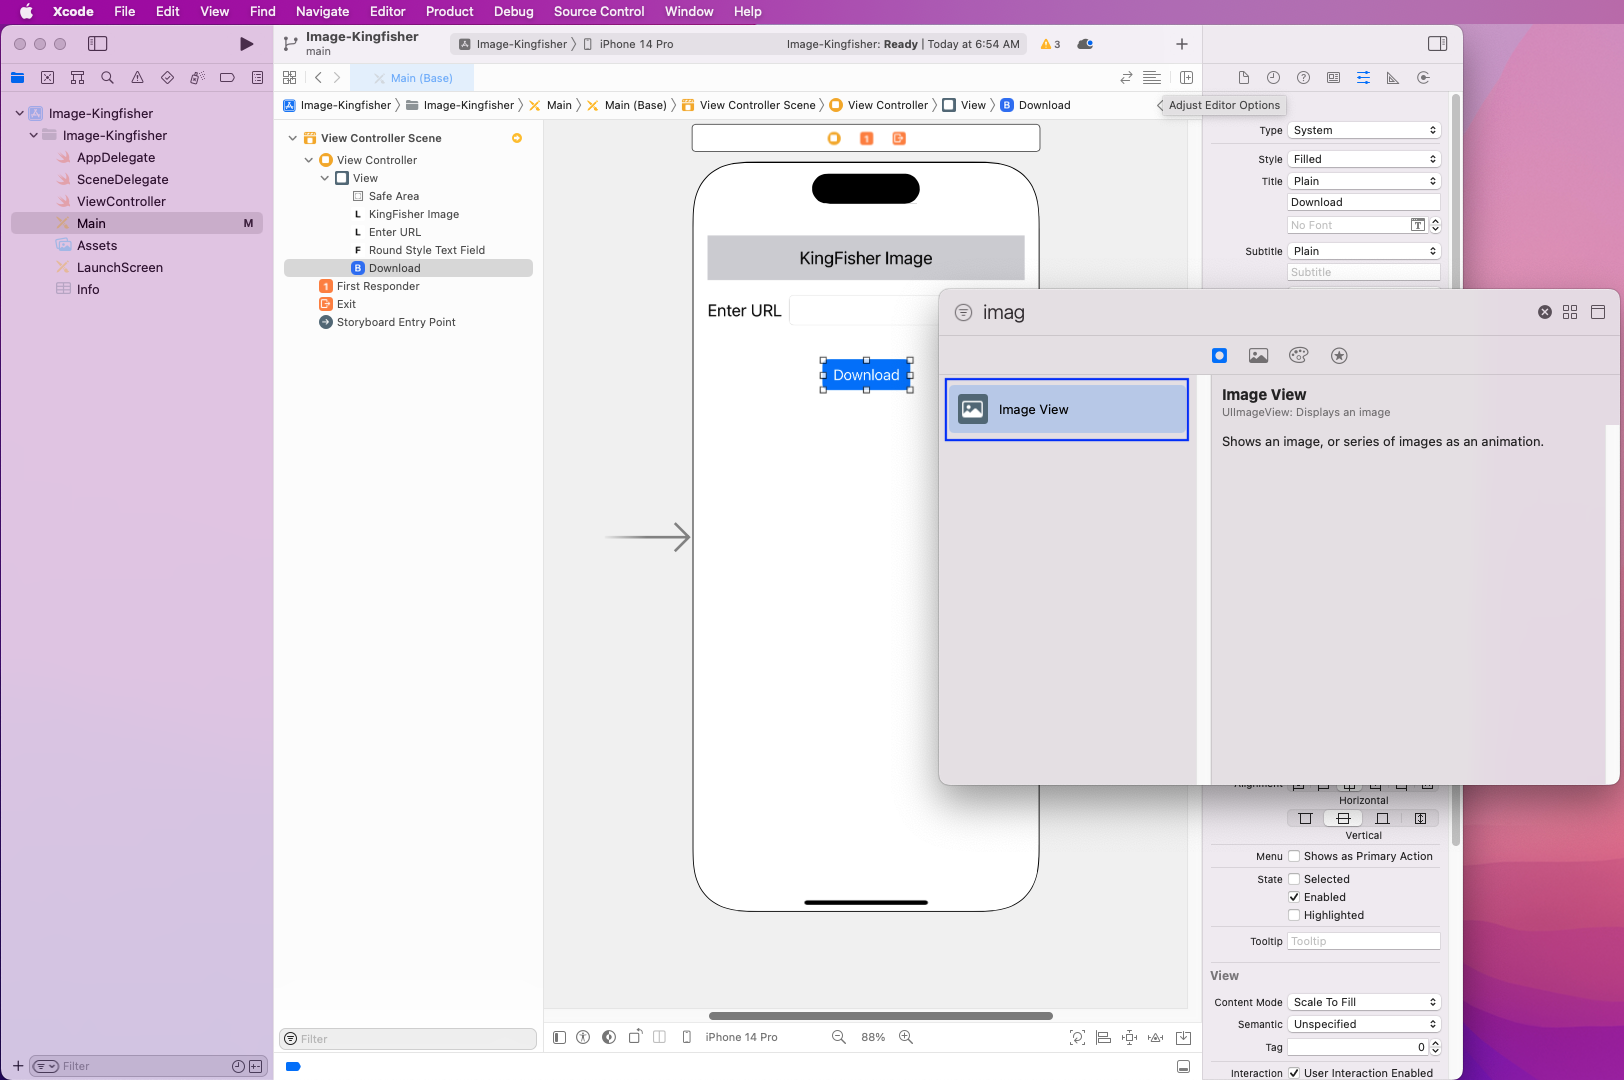Collapse the View Controller outline item

(x=309, y=160)
